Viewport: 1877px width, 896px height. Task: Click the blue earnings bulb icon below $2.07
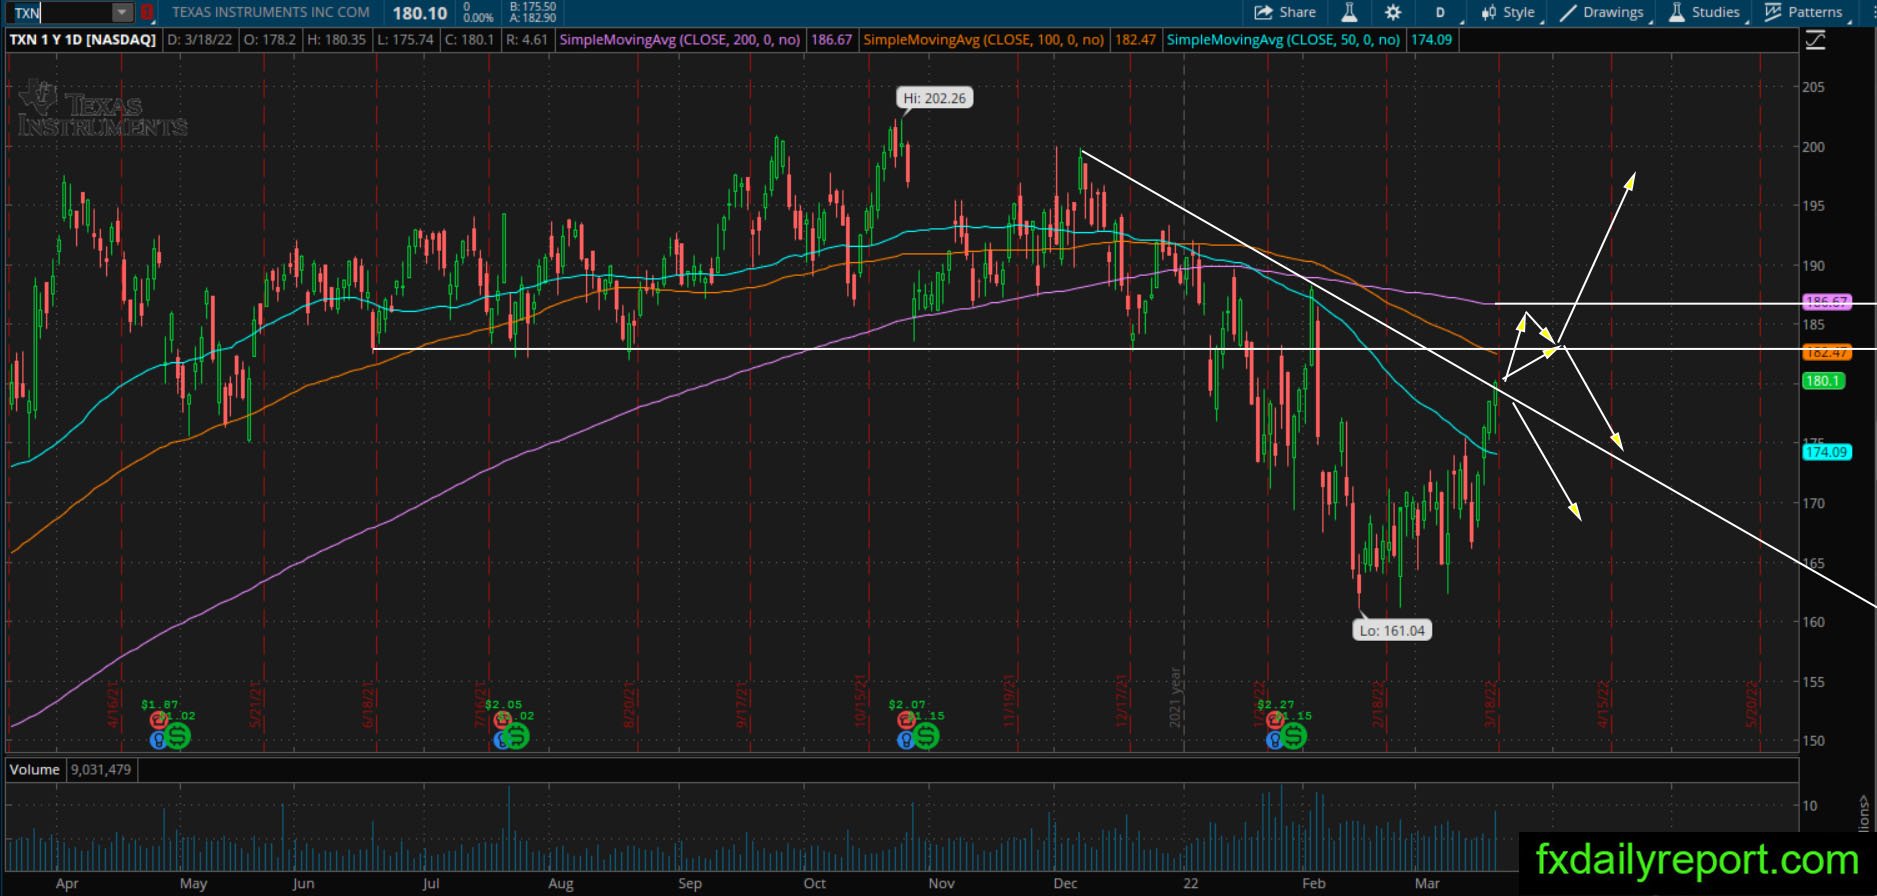(906, 741)
